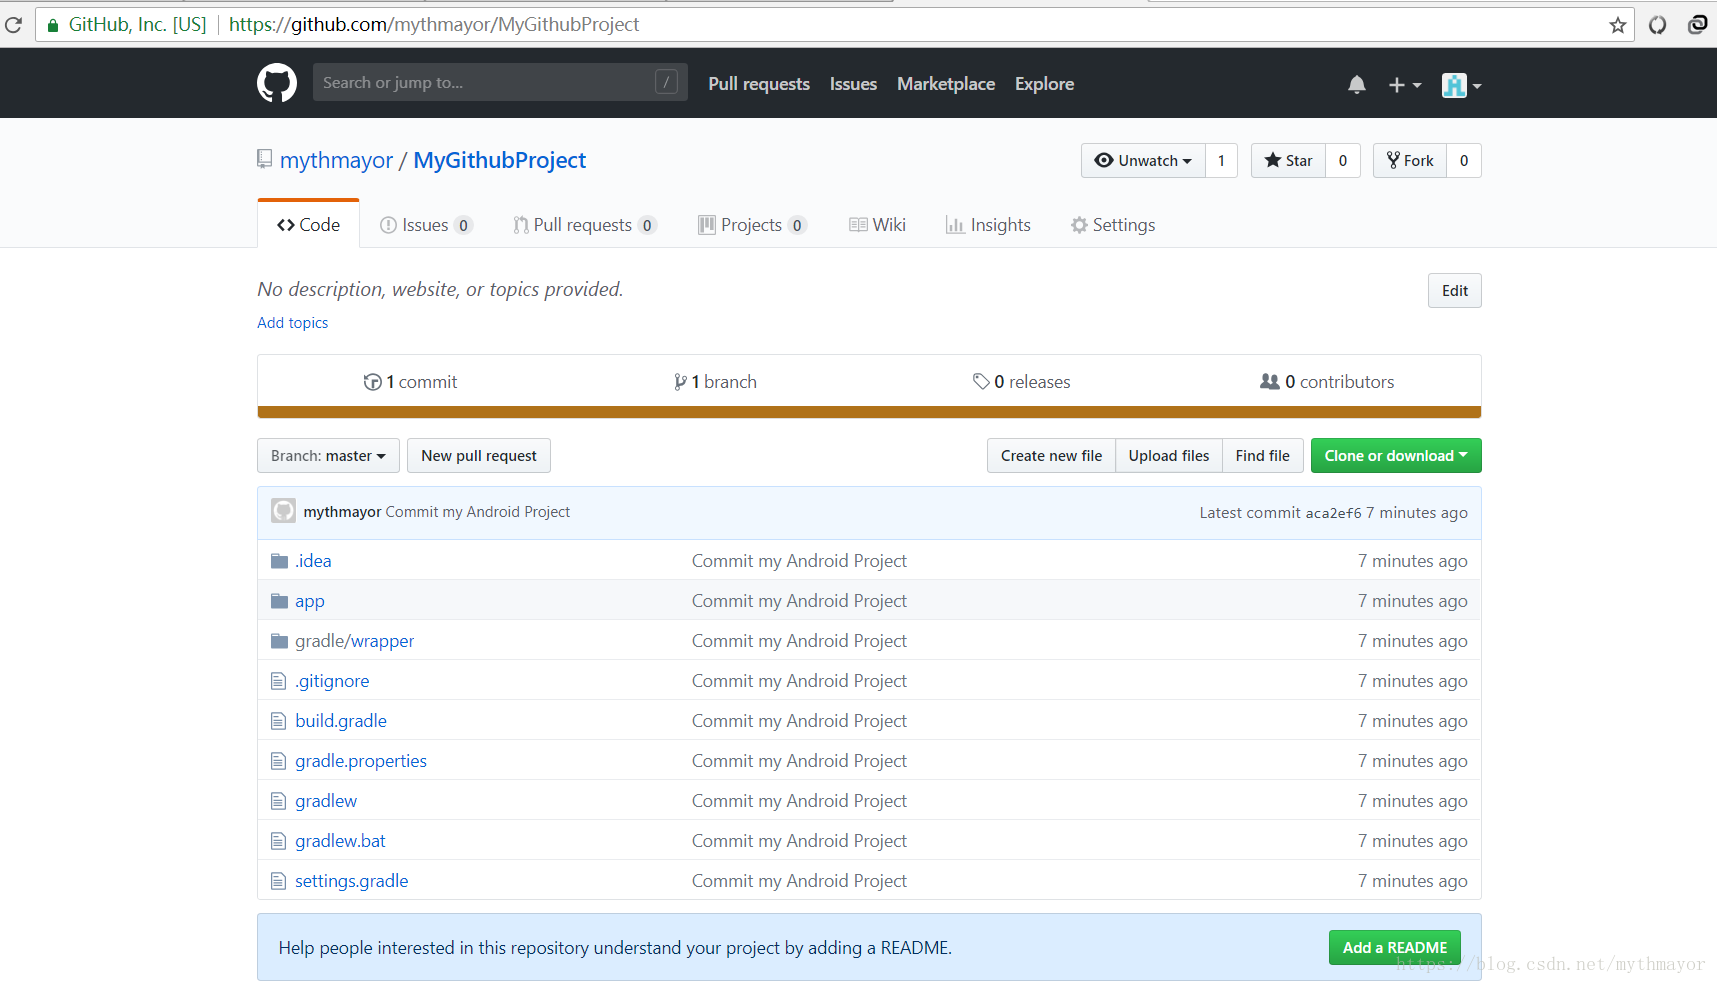Open the Settings tab
The height and width of the screenshot is (984, 1717).
(1113, 225)
